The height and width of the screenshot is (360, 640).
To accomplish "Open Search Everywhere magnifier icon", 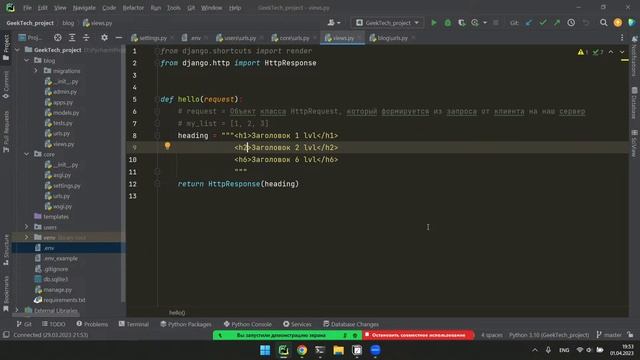I will [x=603, y=23].
